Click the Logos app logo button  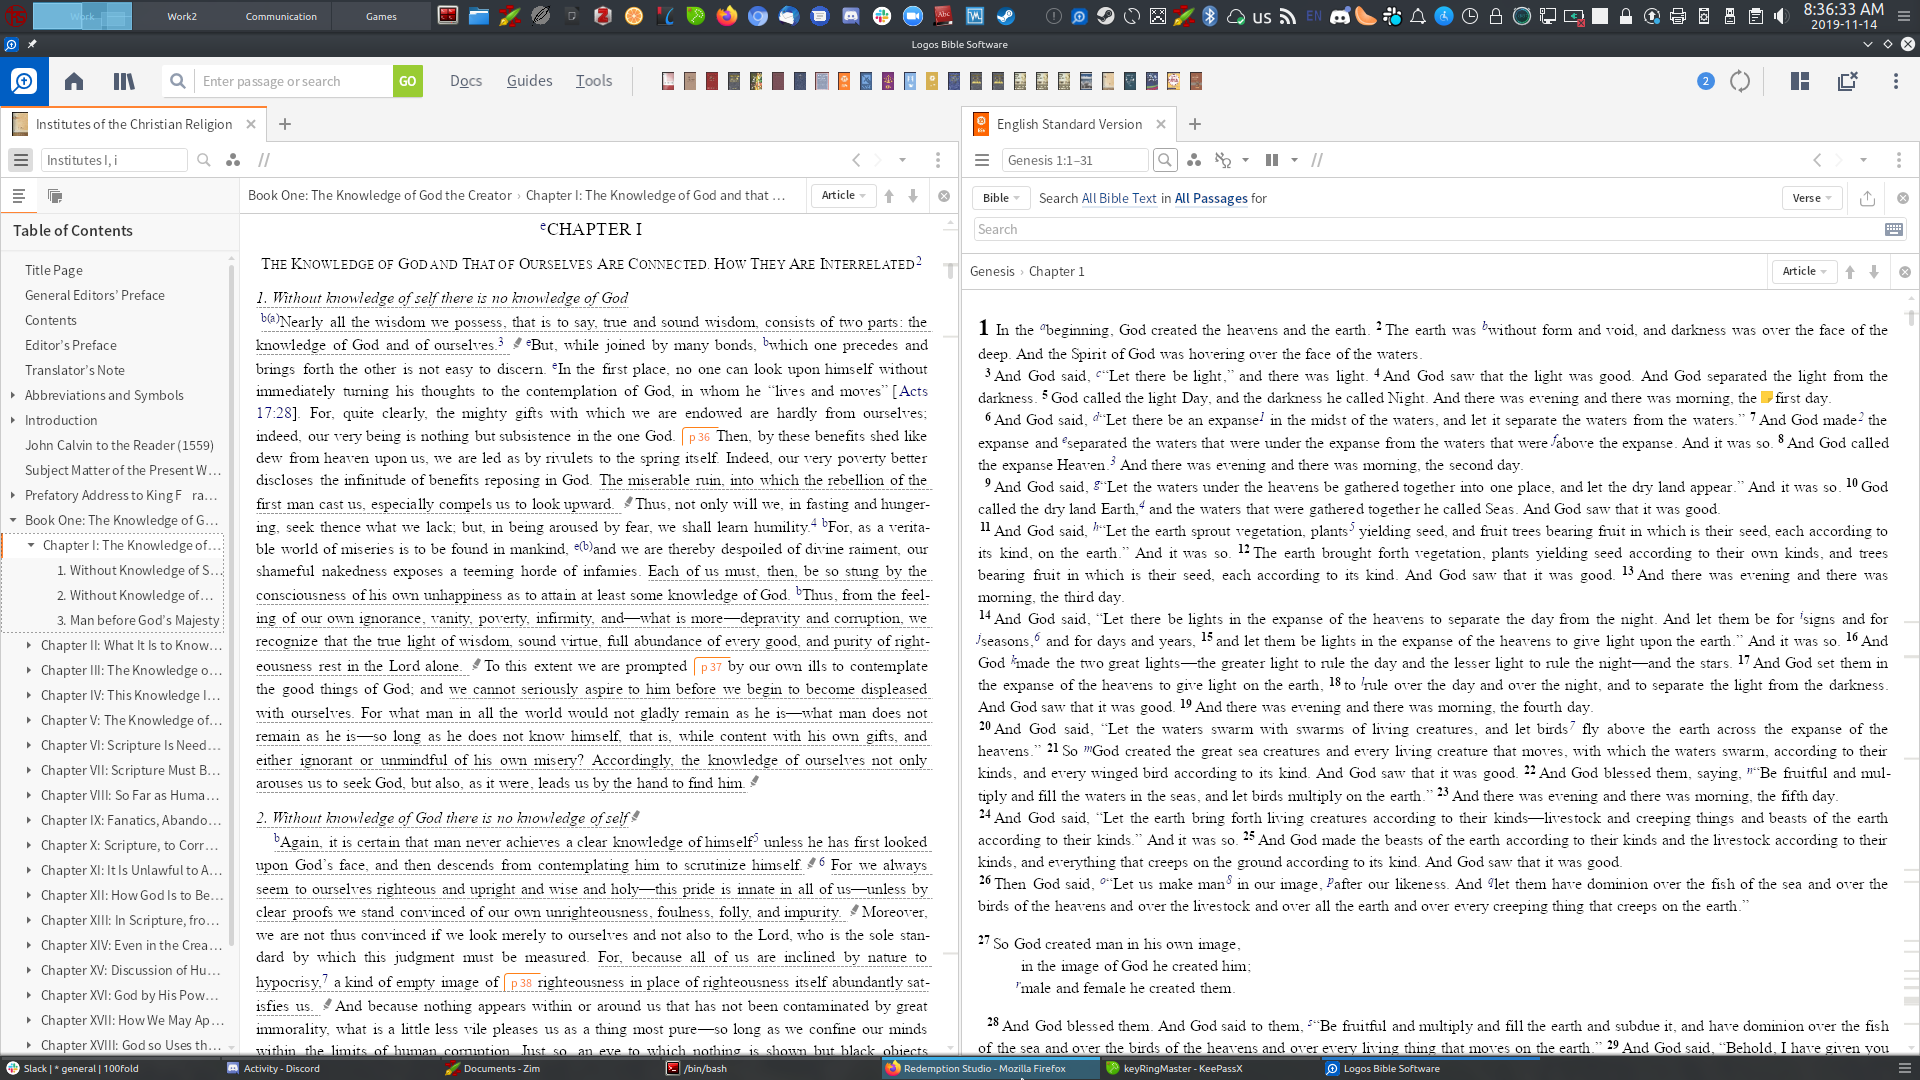24,81
